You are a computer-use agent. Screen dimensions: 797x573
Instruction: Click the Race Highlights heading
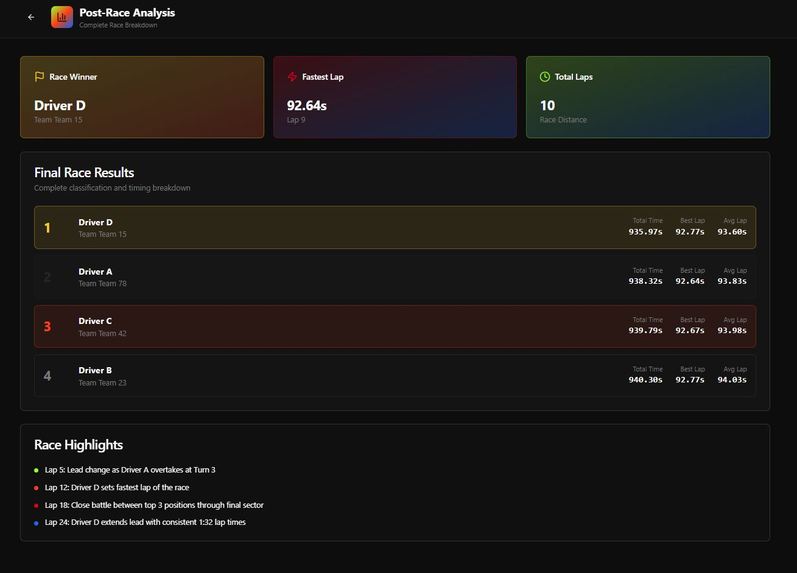78,445
